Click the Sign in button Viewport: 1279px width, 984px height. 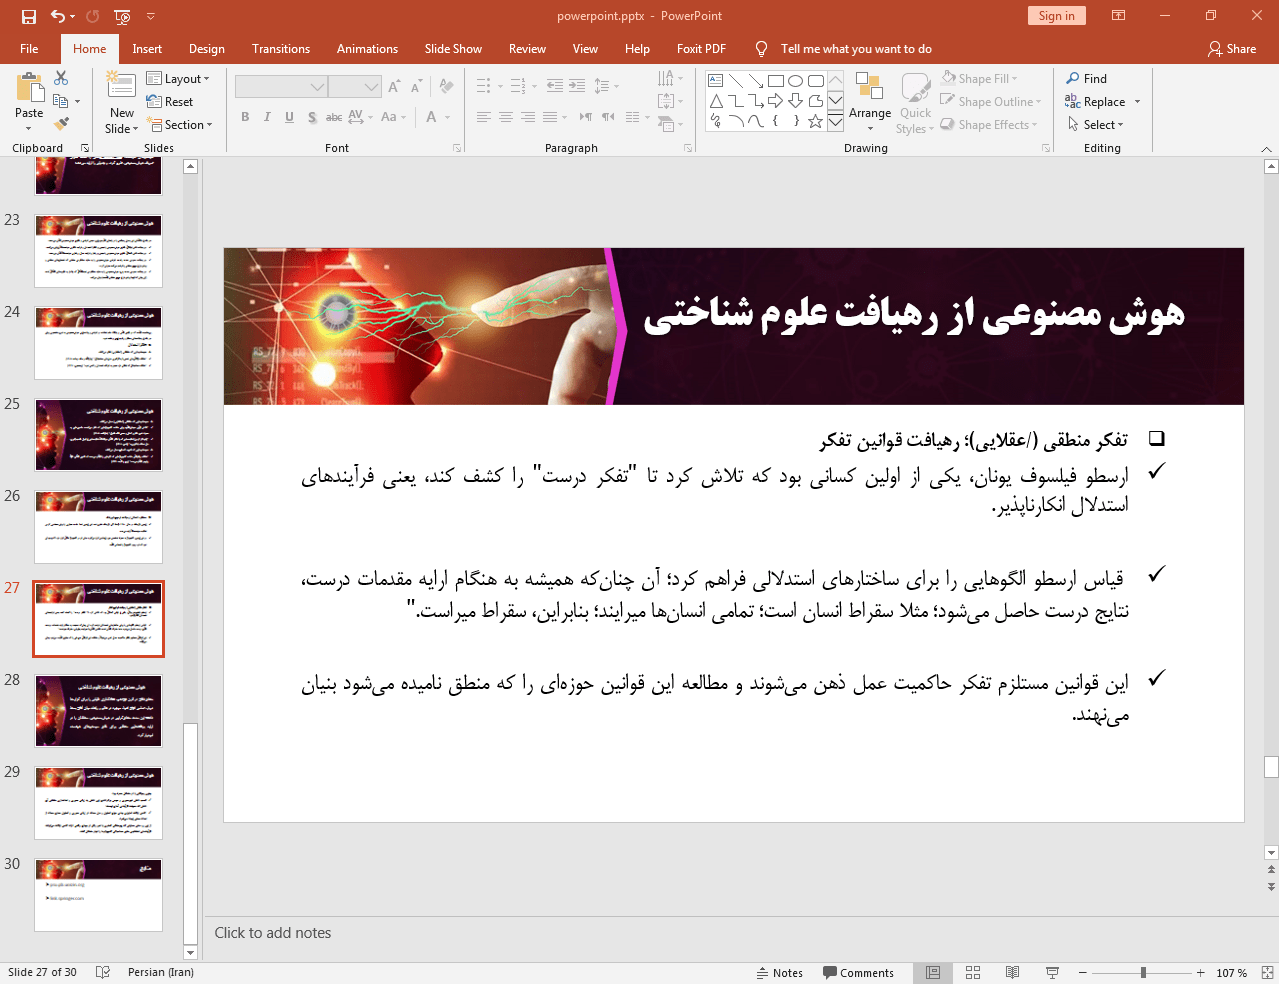click(x=1056, y=16)
